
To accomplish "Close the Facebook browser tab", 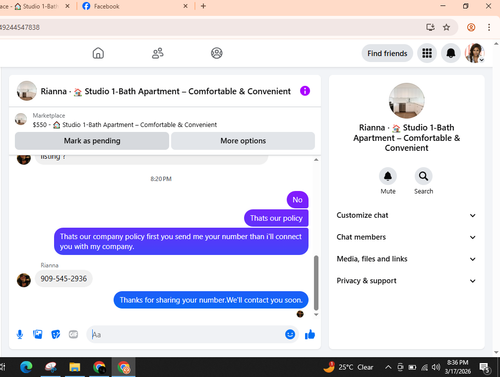I will [x=185, y=6].
